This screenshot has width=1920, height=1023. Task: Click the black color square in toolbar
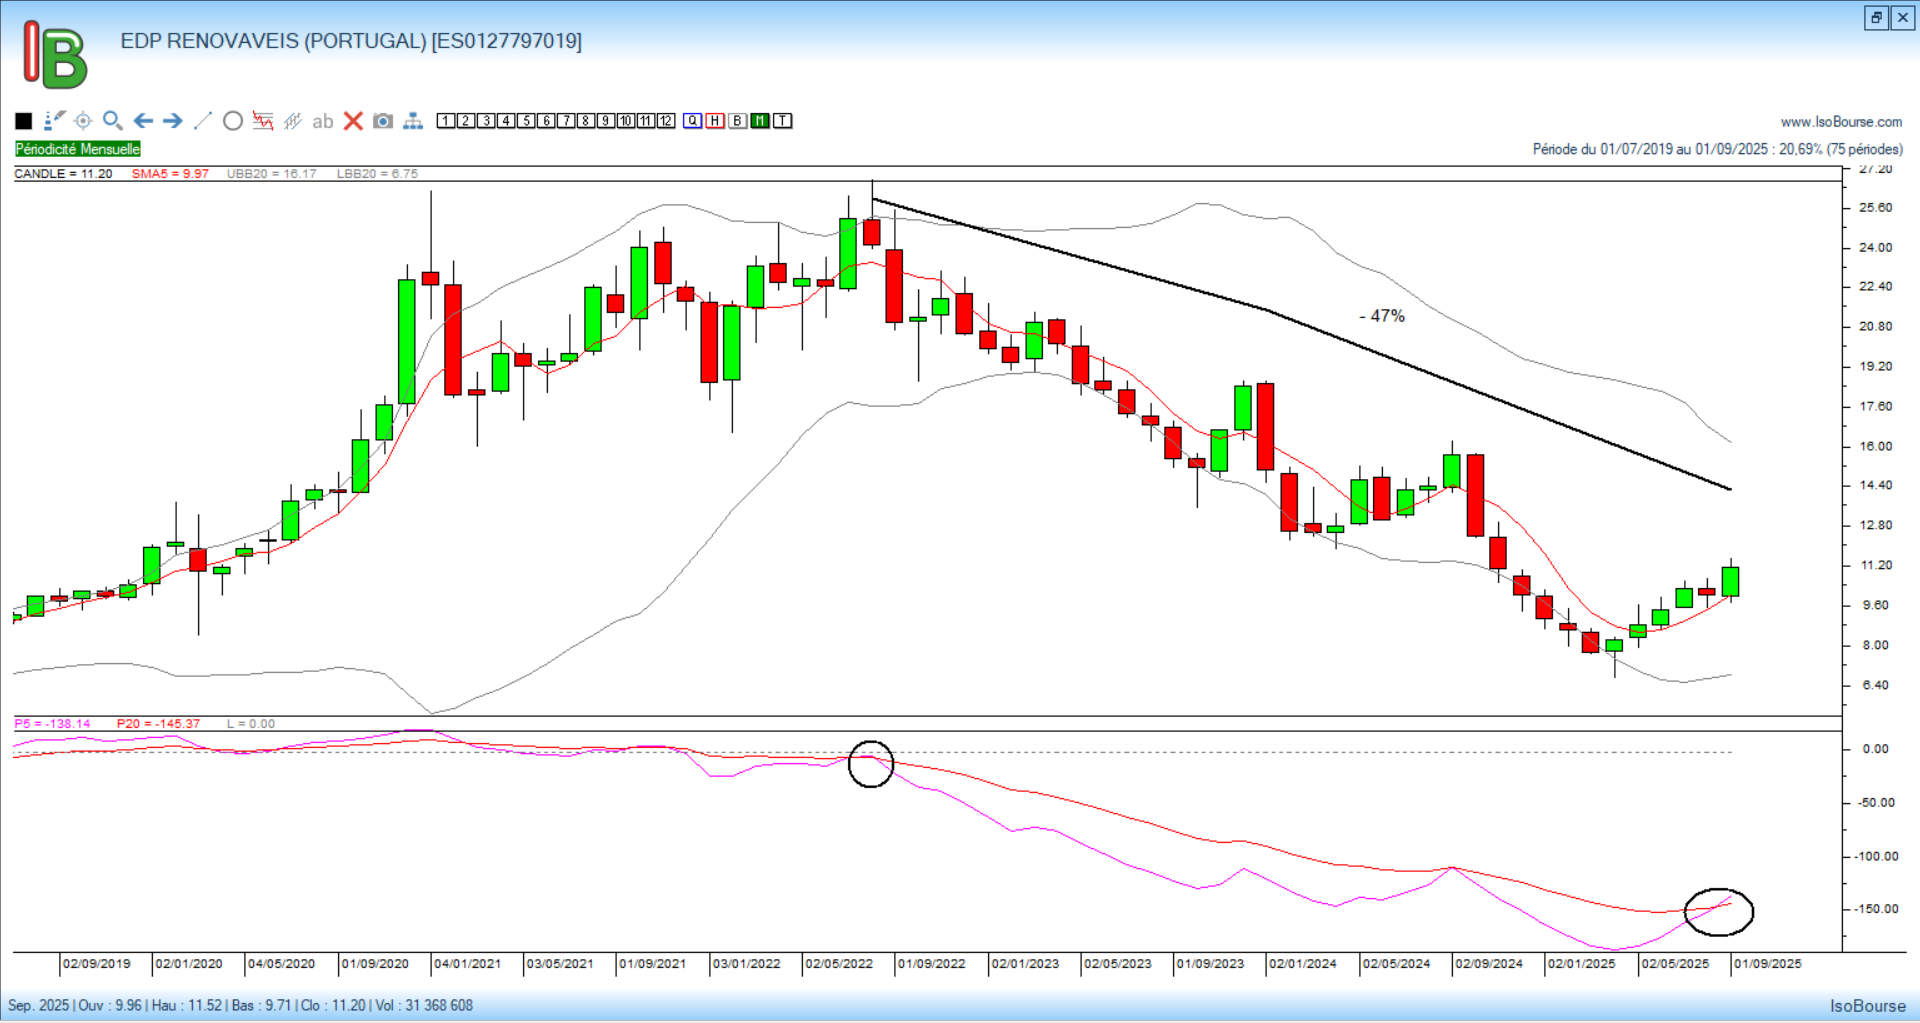24,121
